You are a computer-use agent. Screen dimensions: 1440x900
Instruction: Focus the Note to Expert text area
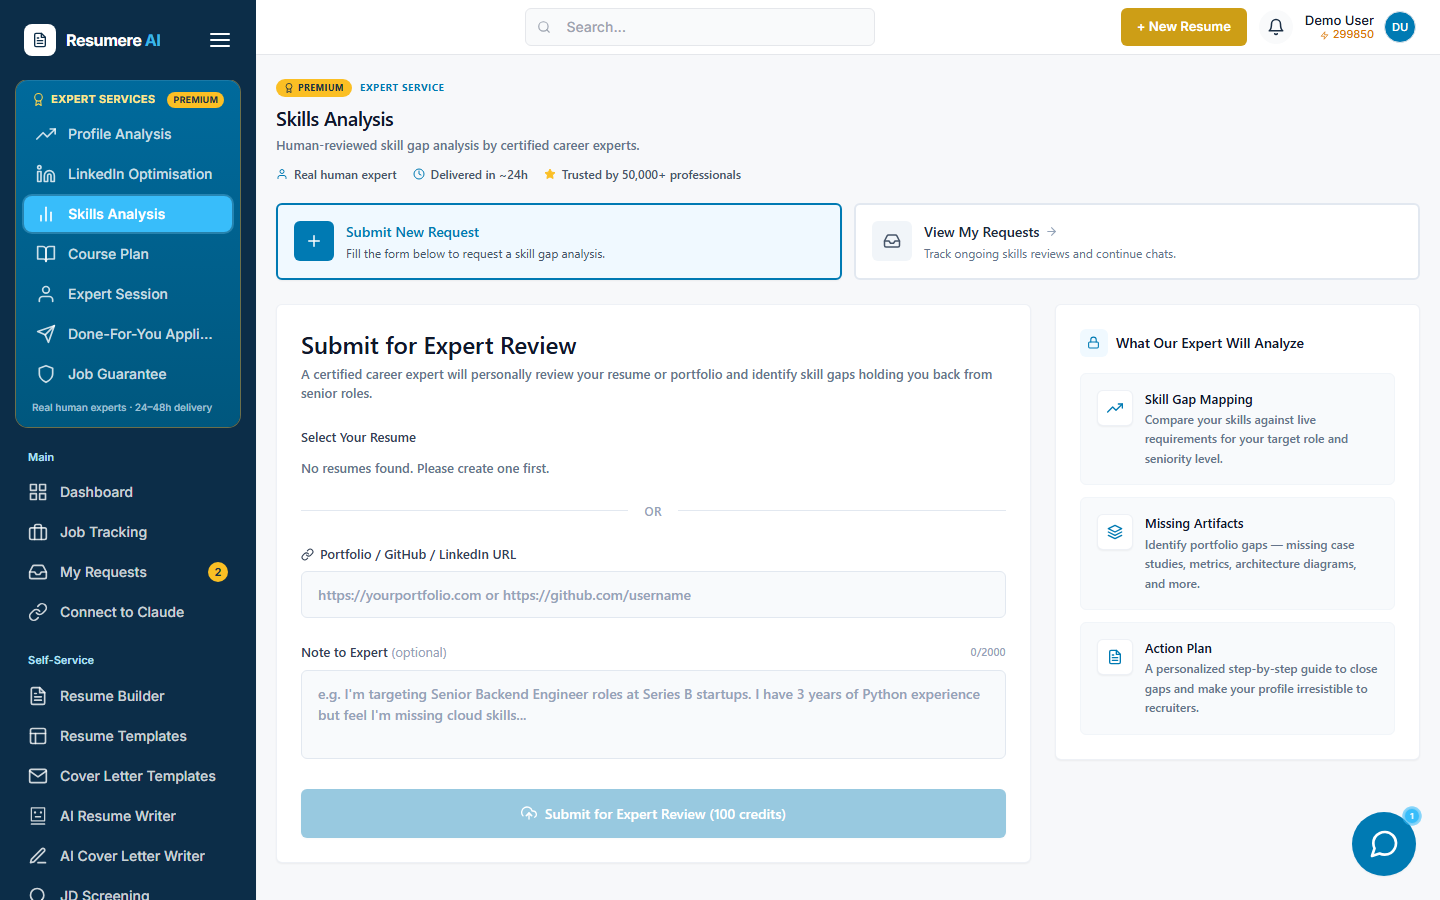(653, 714)
